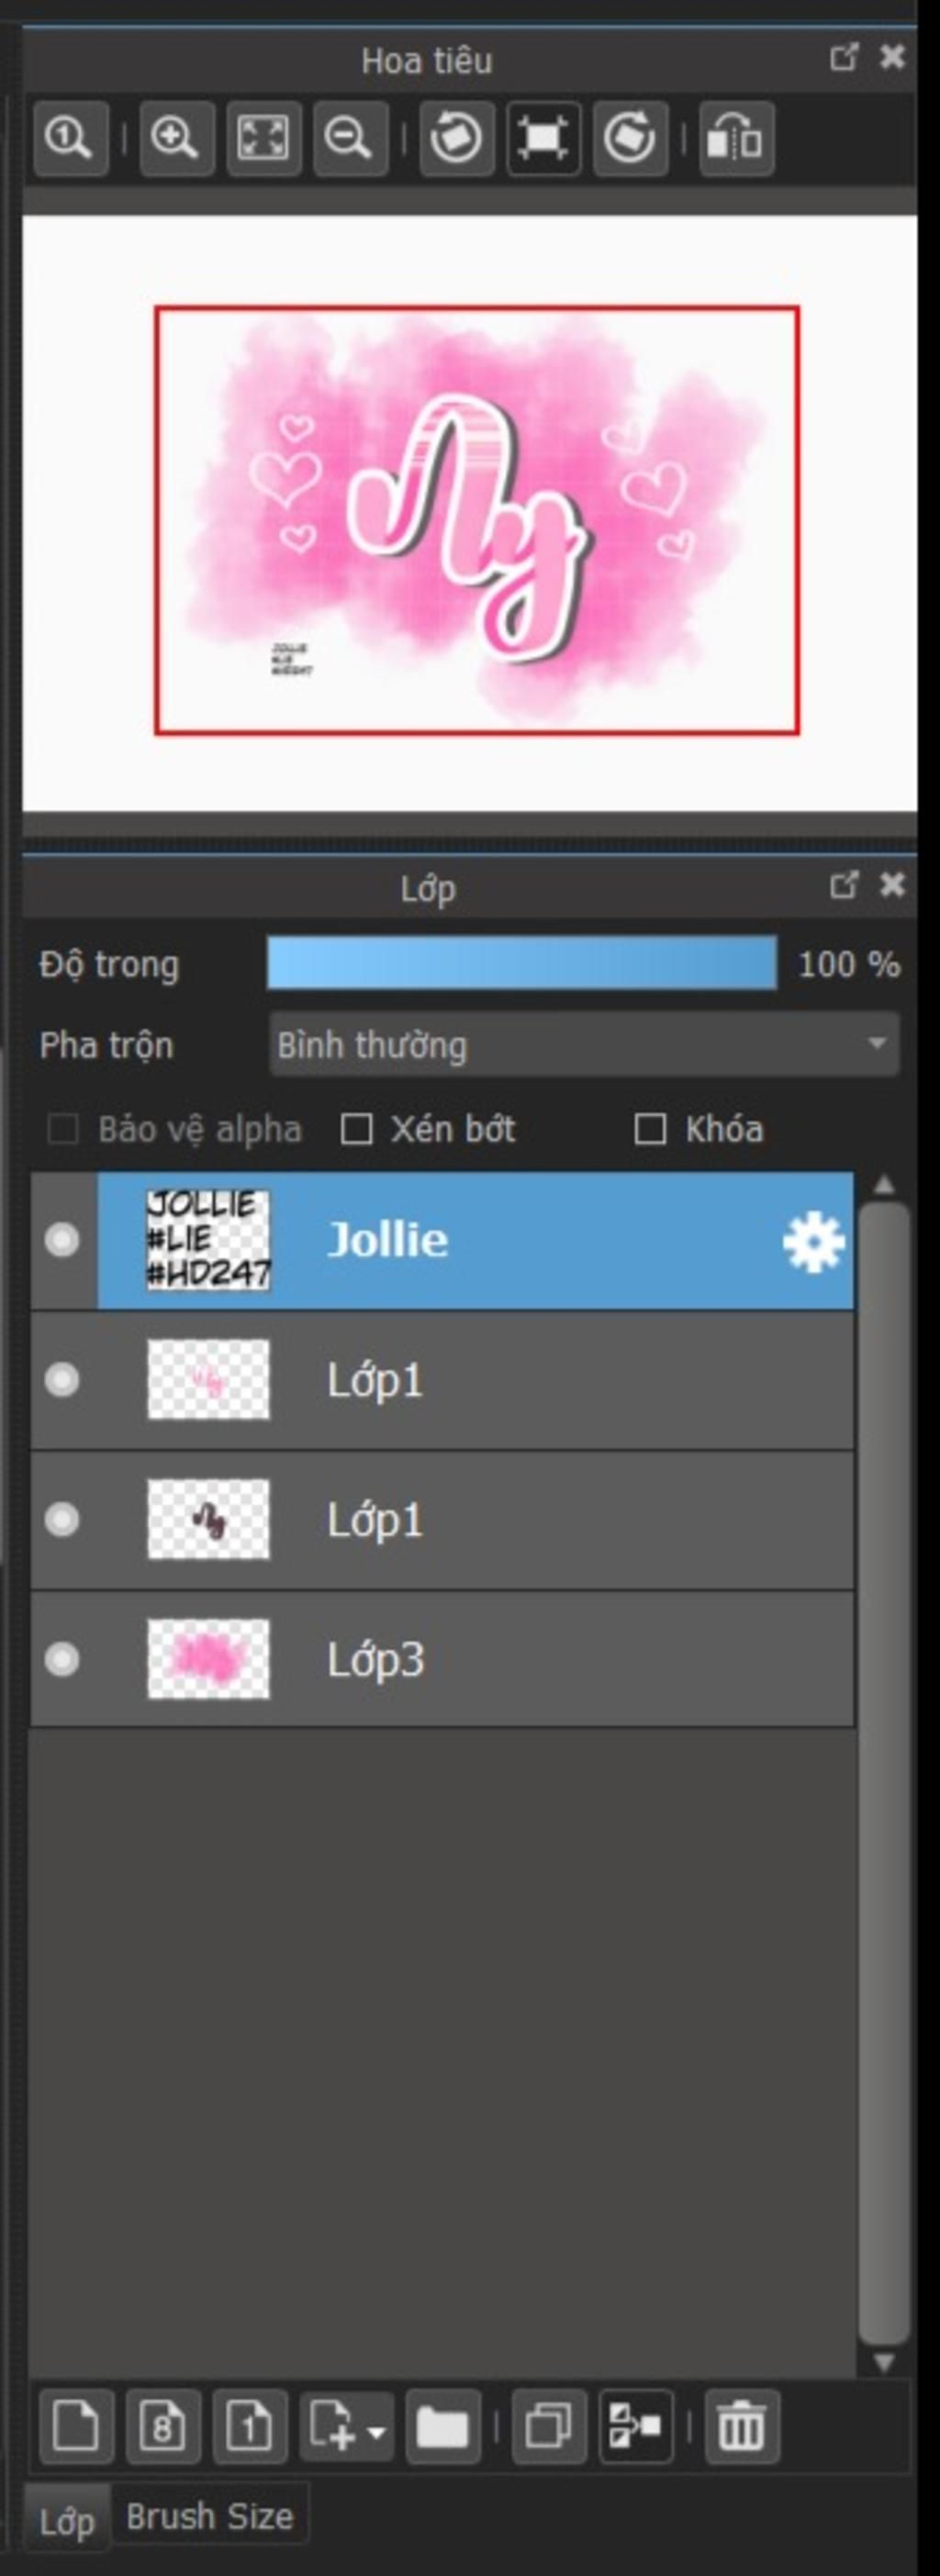Switch to the Brush Size tab

210,2516
